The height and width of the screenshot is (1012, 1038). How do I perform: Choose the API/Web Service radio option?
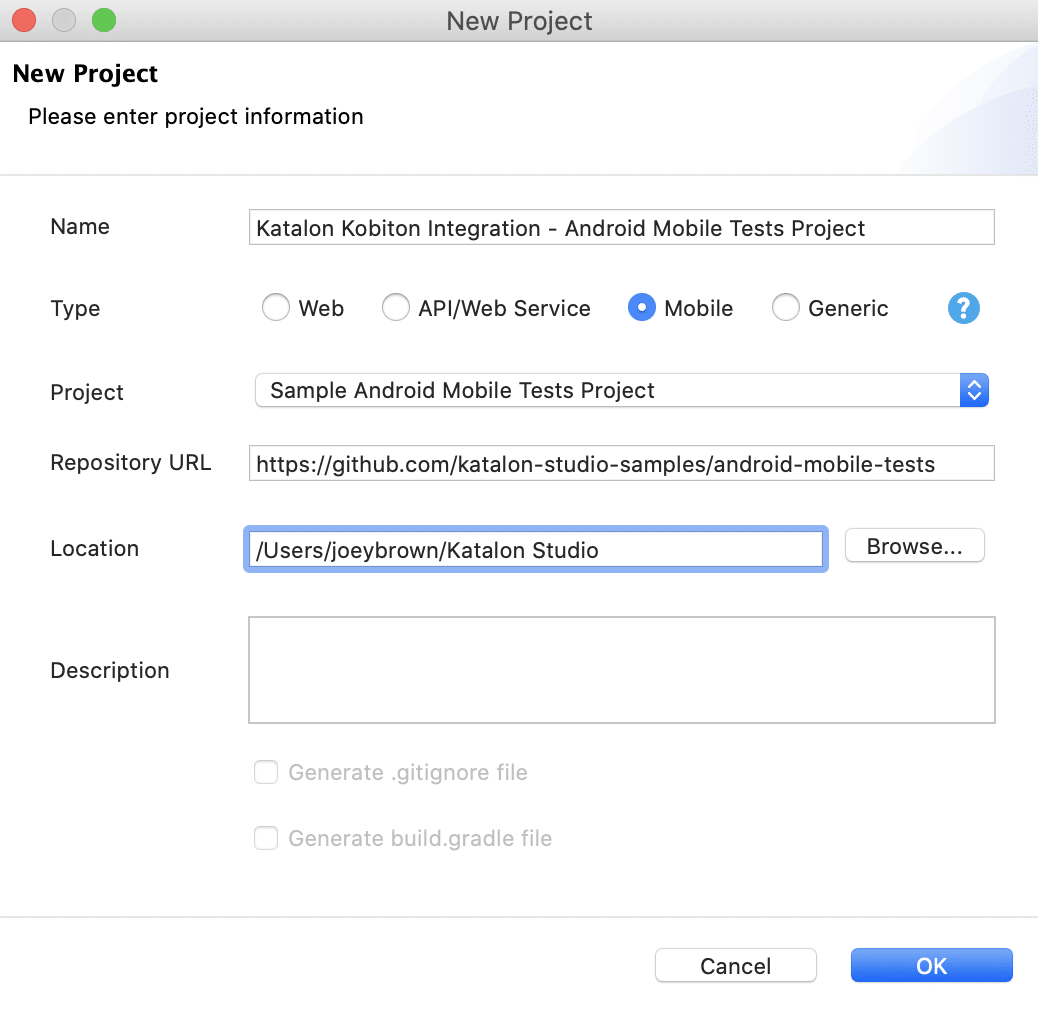396,308
